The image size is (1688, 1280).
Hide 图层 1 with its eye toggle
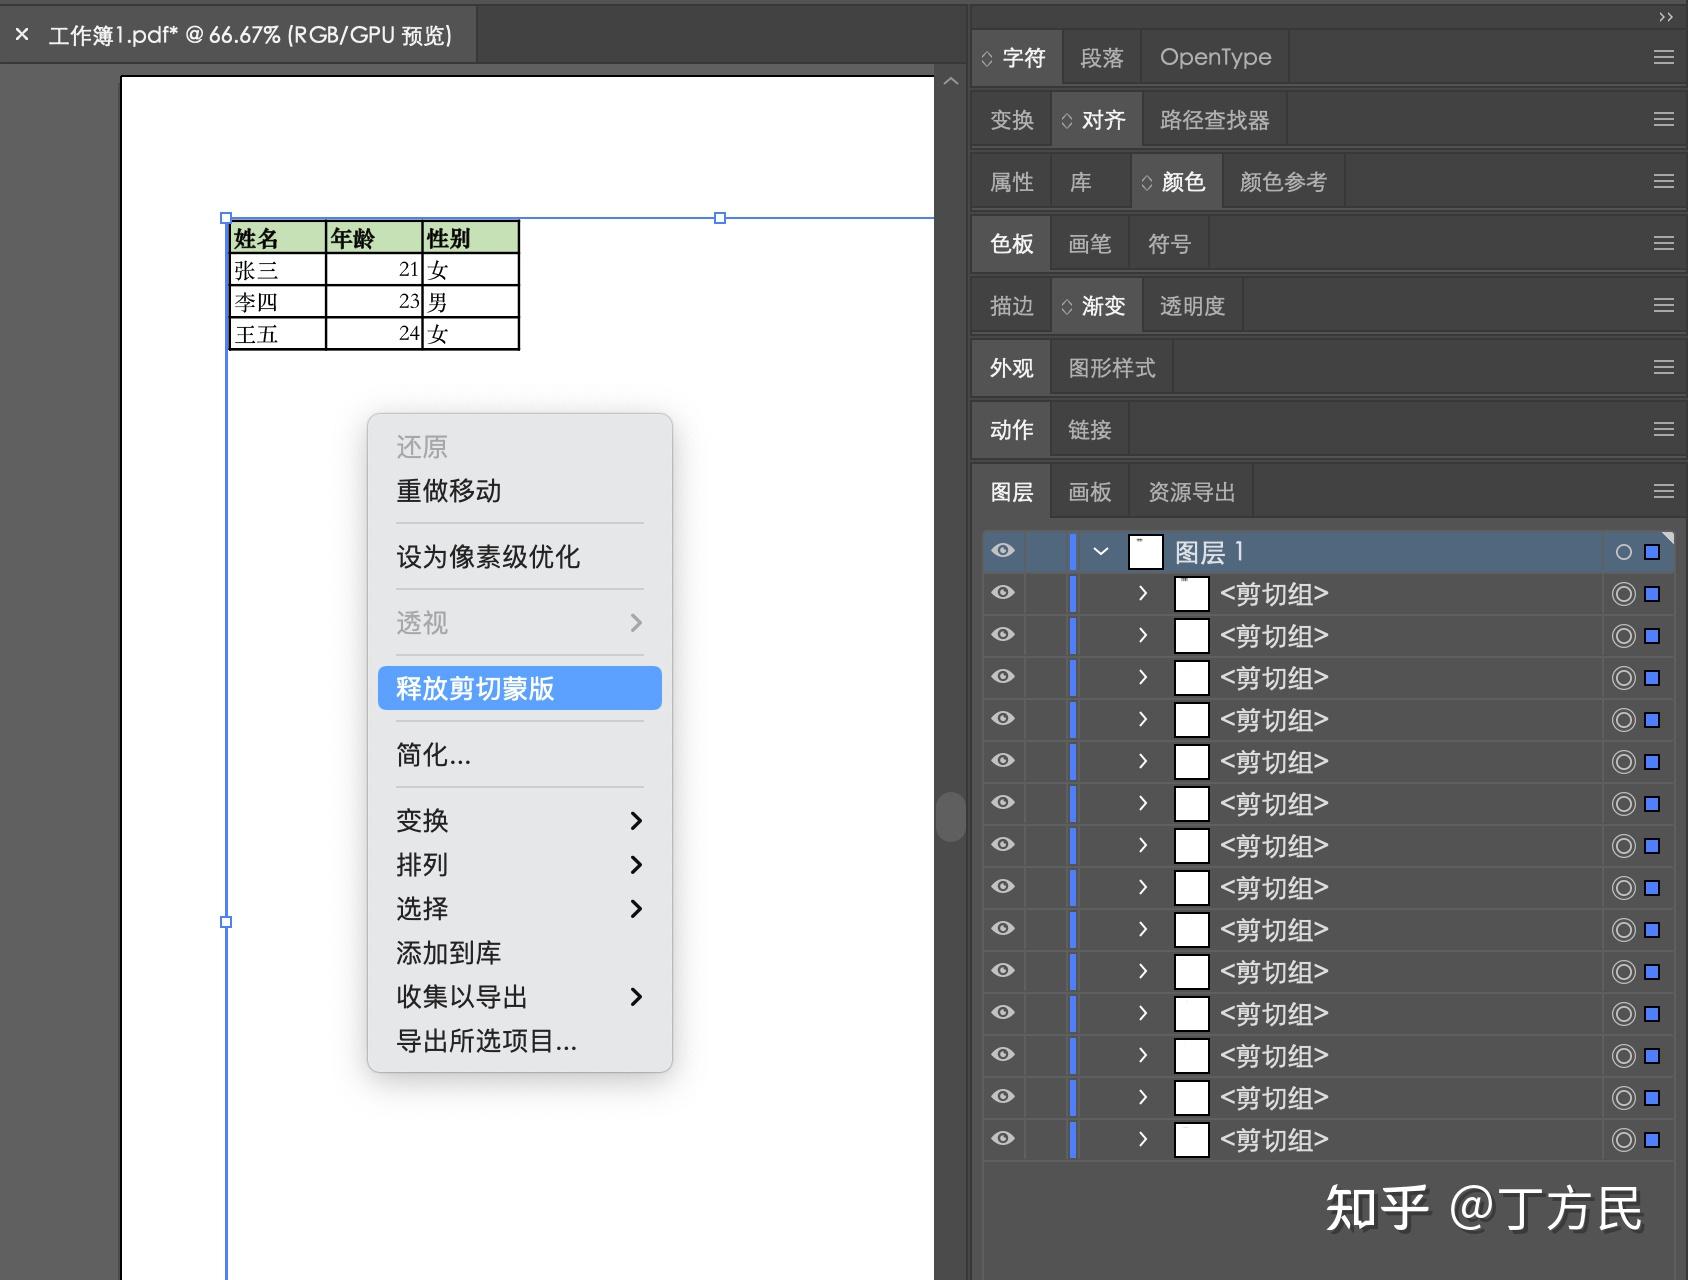click(x=1003, y=551)
